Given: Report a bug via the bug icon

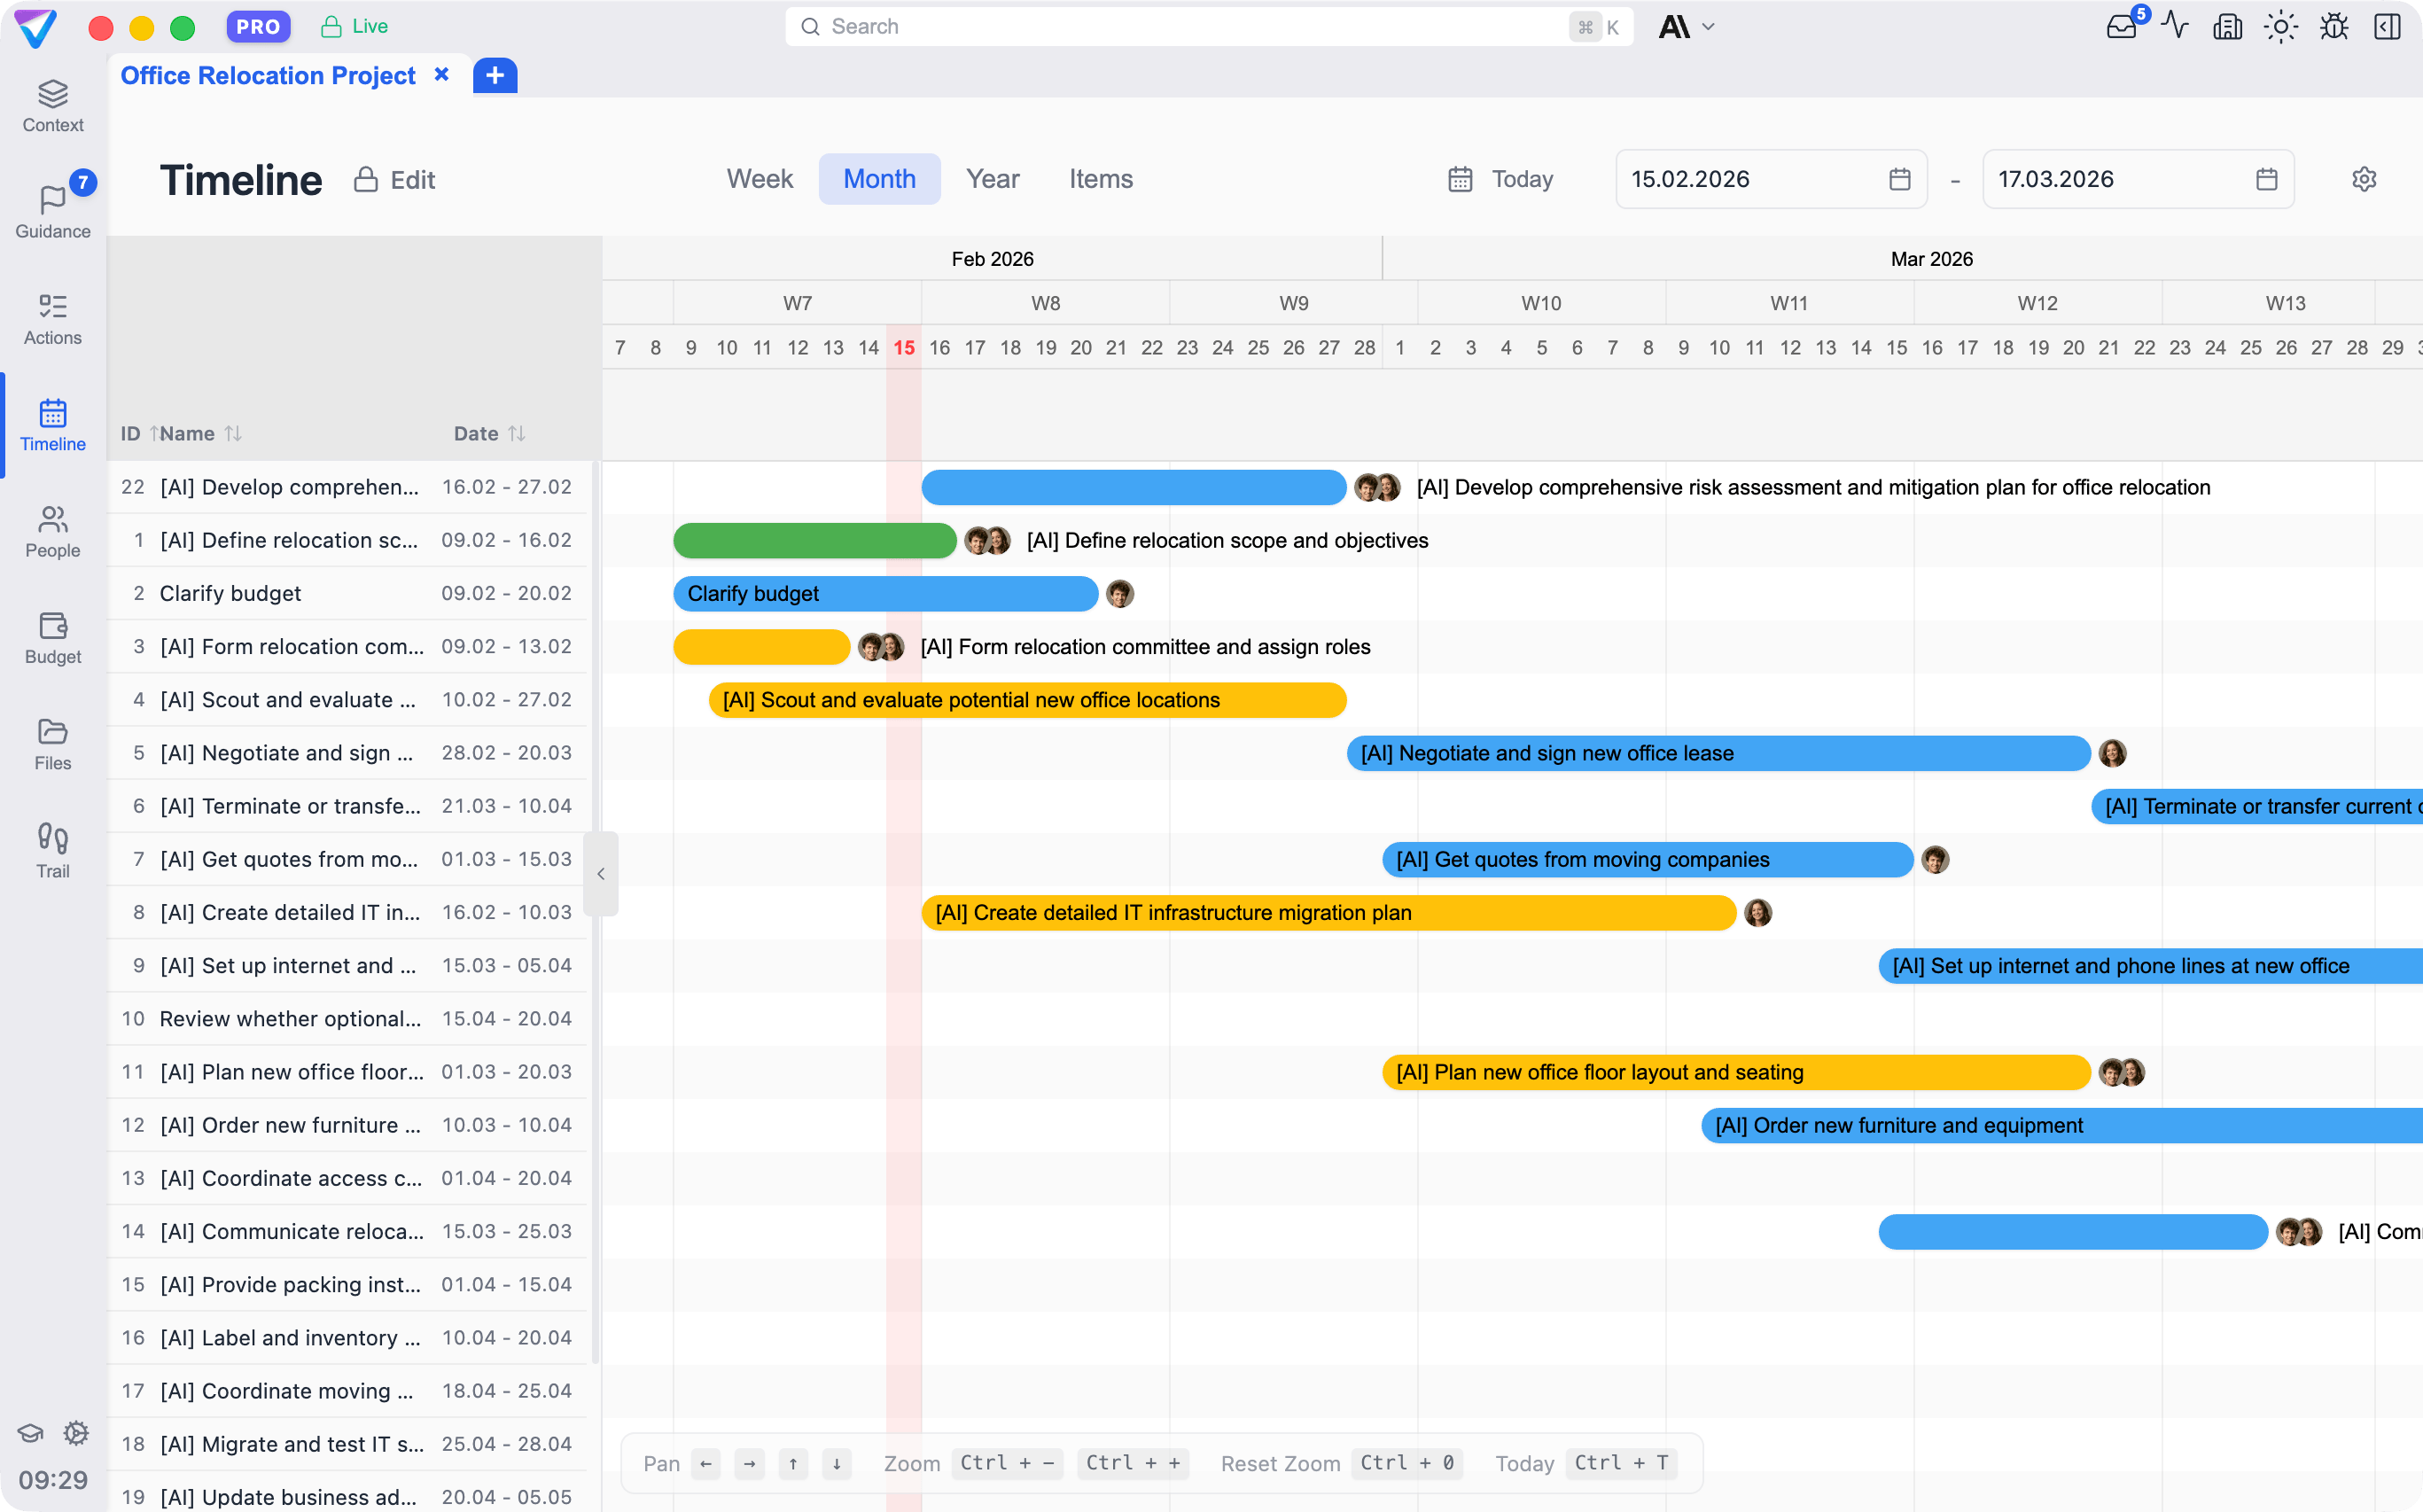Looking at the screenshot, I should coord(2334,26).
